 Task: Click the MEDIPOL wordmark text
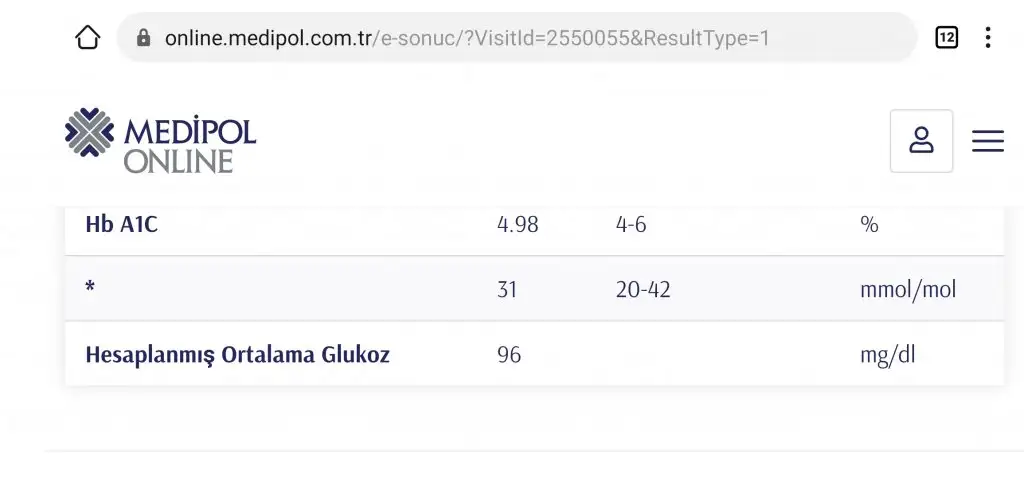pyautogui.click(x=189, y=131)
